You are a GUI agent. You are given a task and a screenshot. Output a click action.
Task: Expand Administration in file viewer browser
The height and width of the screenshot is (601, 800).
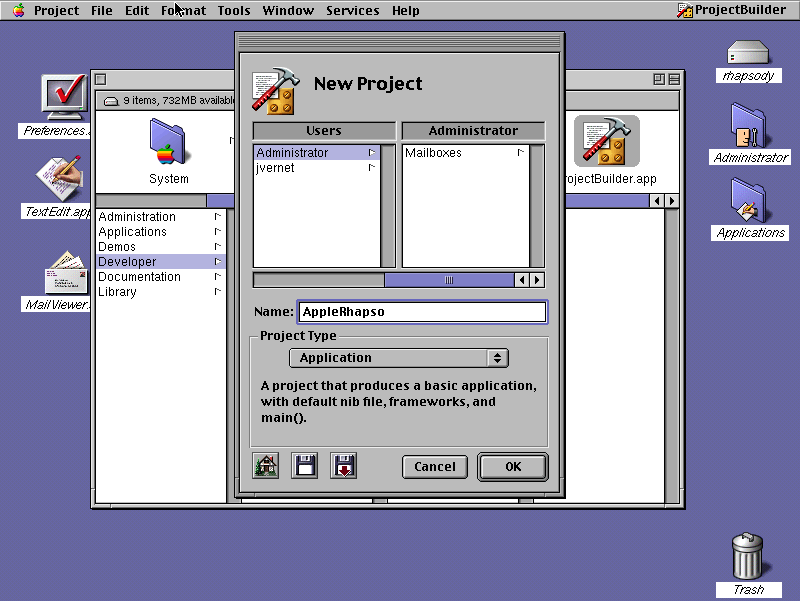pos(217,216)
